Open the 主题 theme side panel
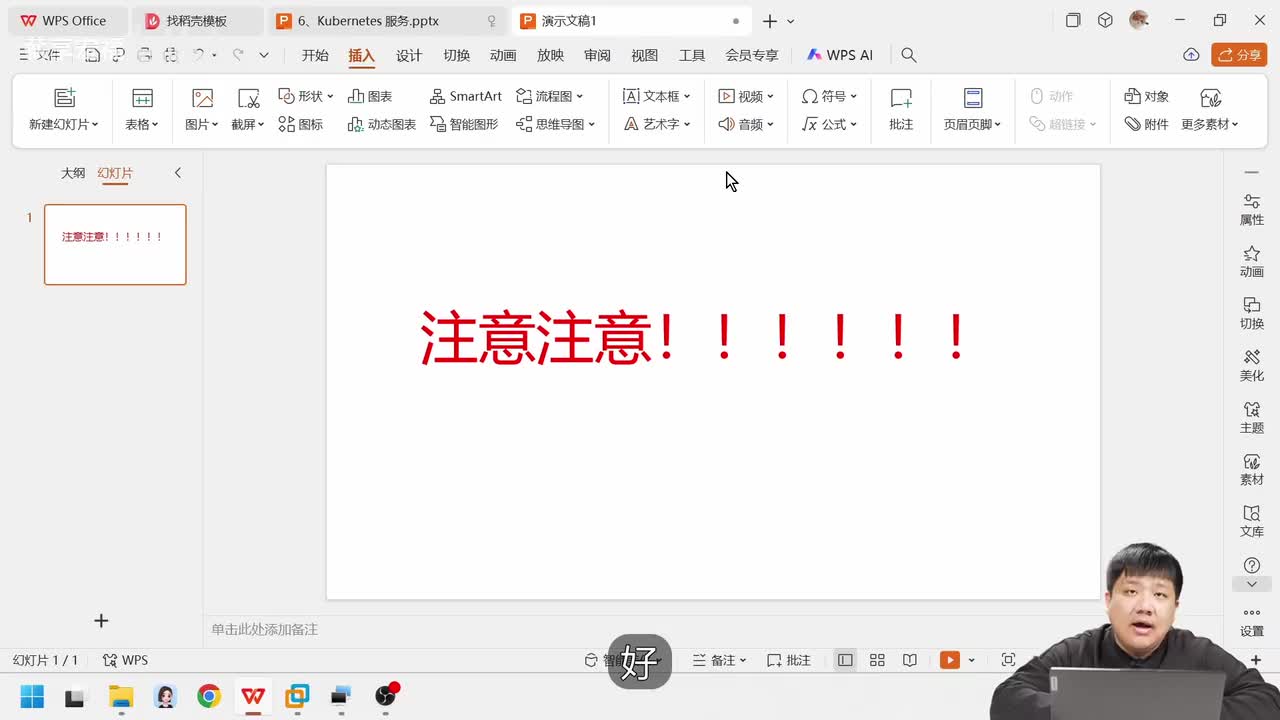 pos(1252,418)
